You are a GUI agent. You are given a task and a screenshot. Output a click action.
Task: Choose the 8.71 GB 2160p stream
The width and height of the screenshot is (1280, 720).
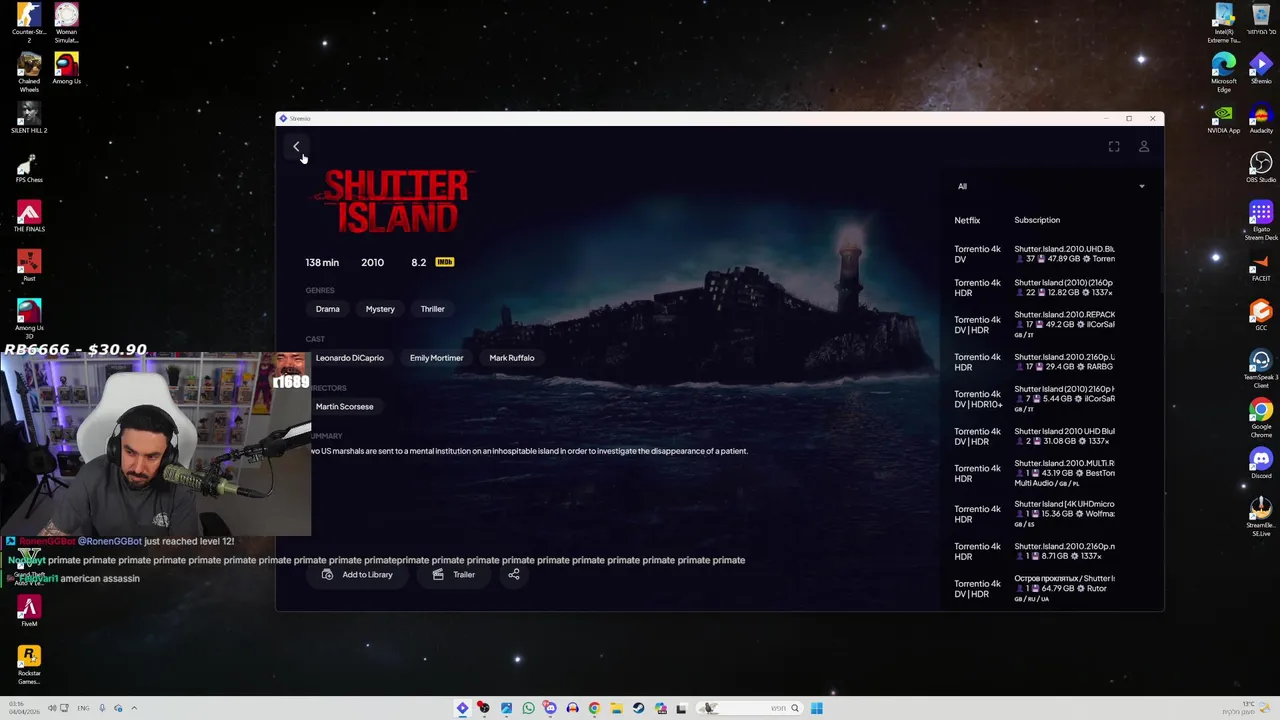coord(1050,551)
